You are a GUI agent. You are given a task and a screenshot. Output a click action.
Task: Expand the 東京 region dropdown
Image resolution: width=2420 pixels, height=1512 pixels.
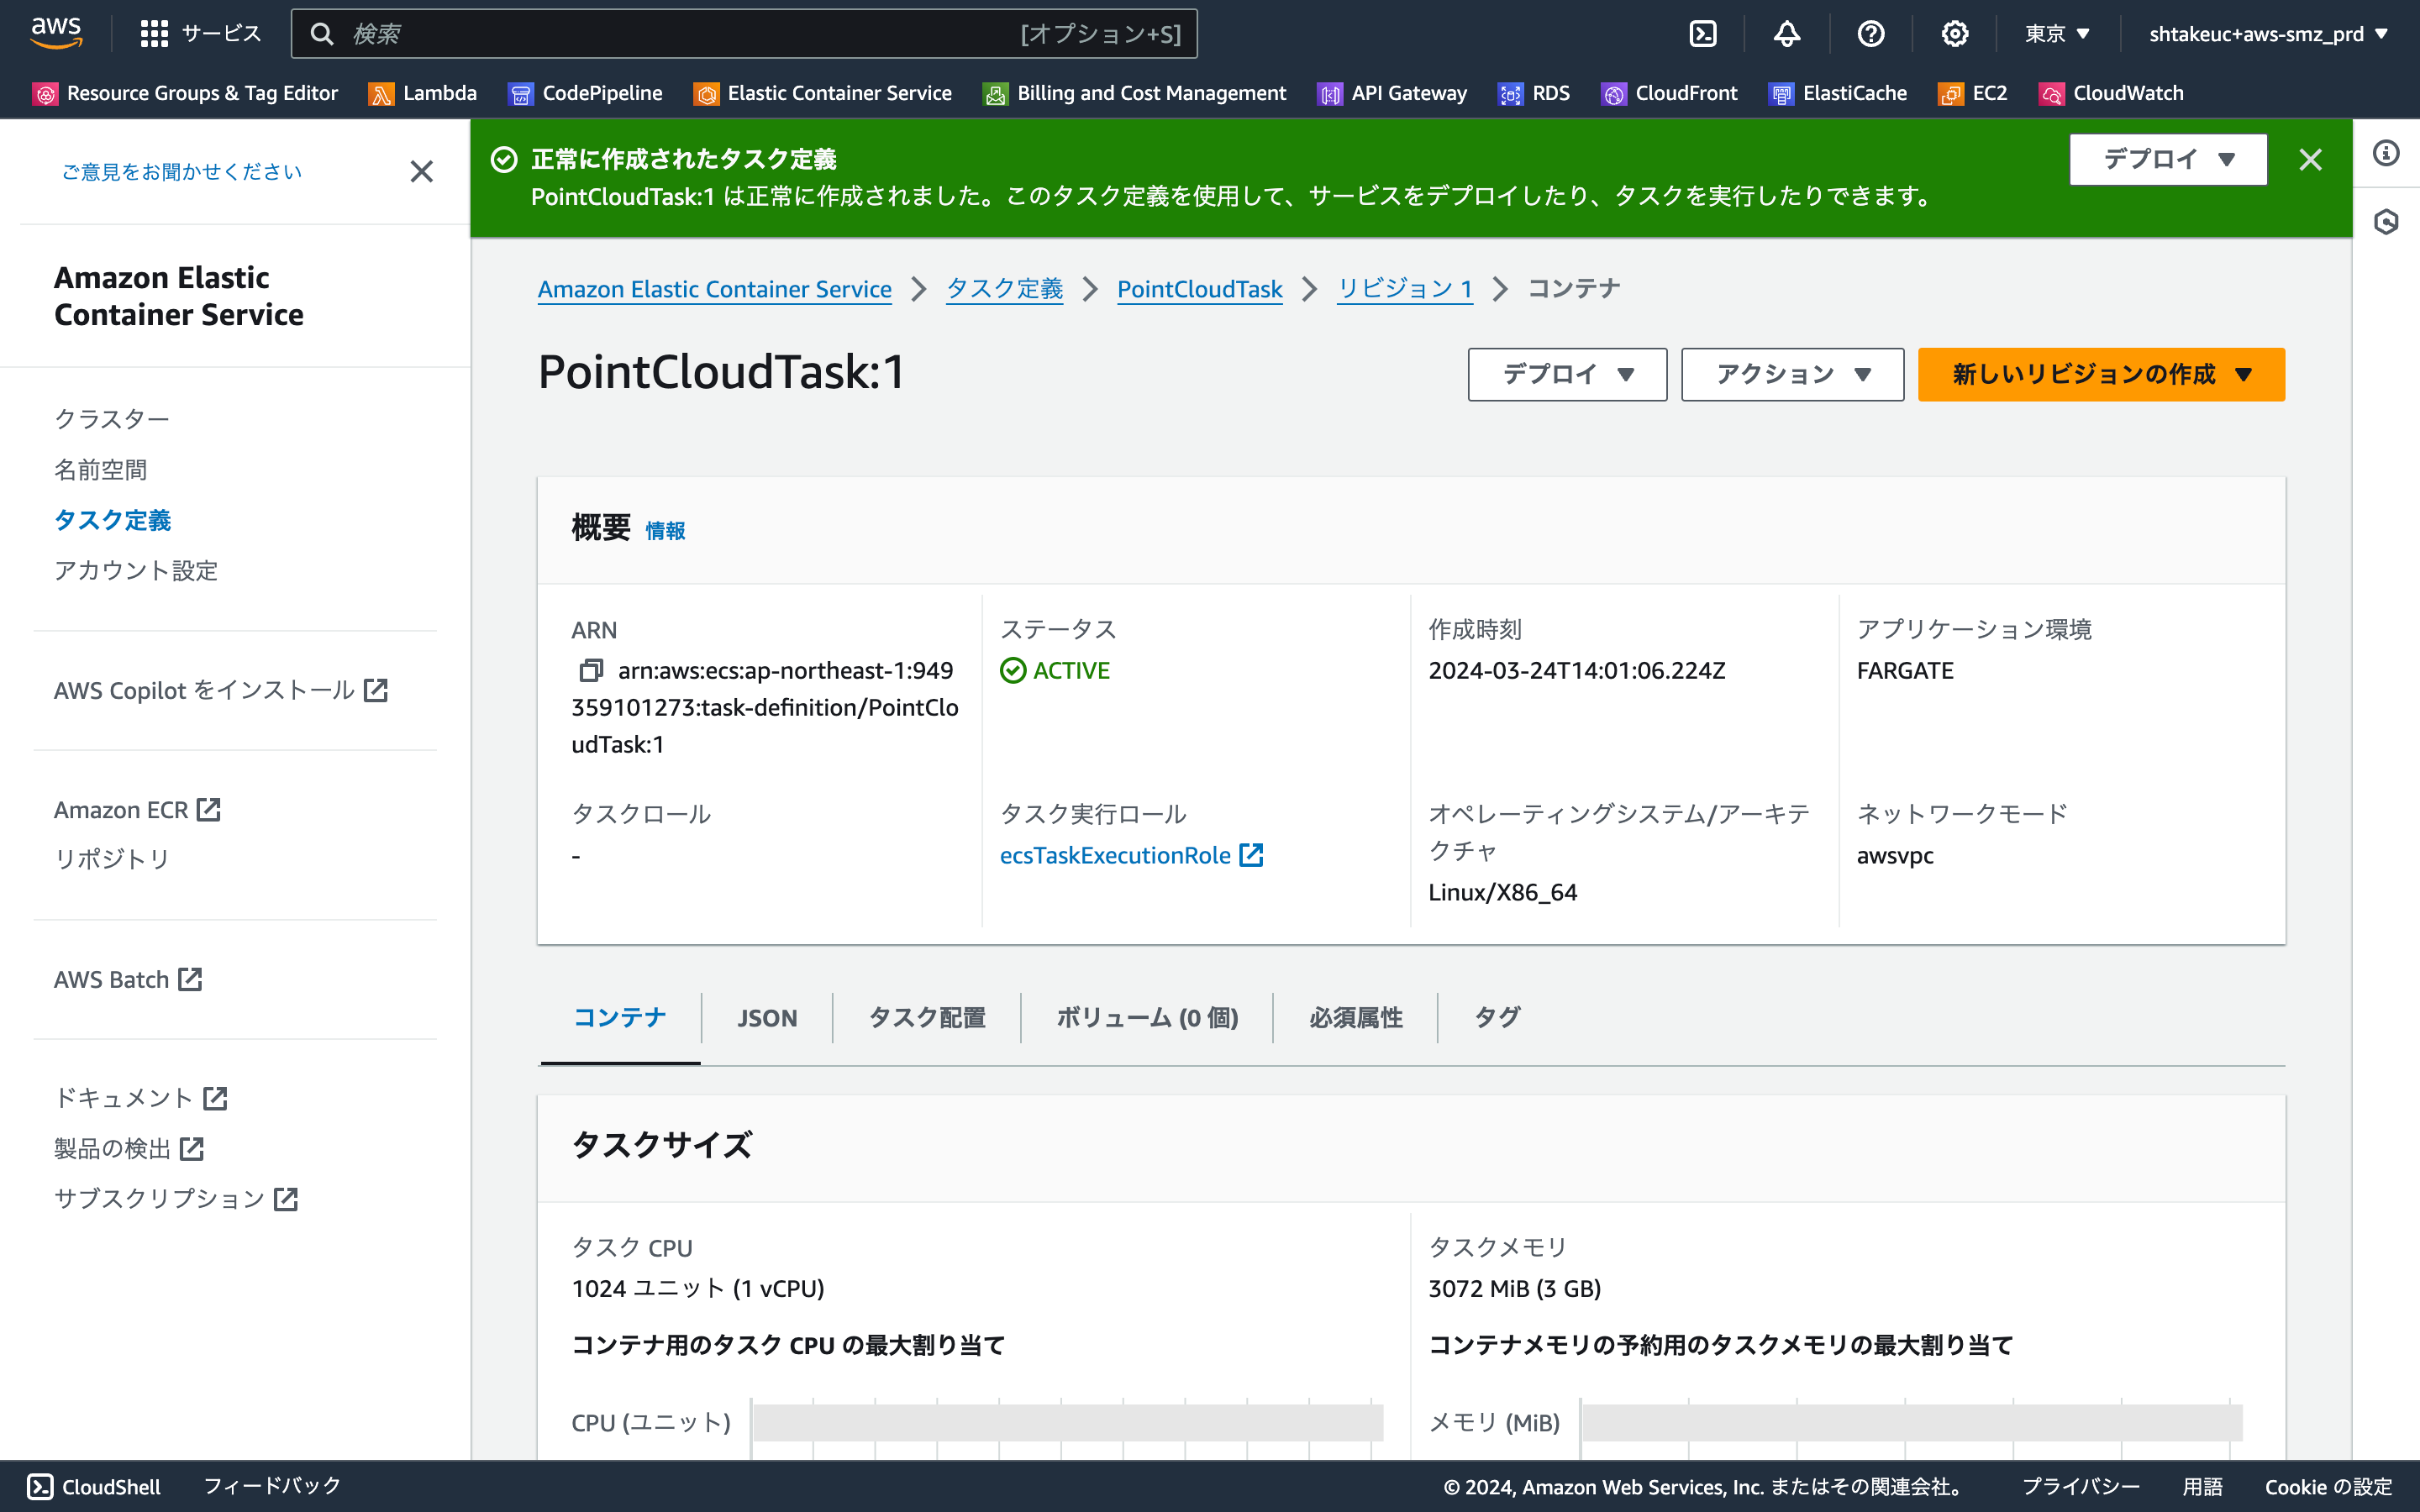pyautogui.click(x=2057, y=34)
